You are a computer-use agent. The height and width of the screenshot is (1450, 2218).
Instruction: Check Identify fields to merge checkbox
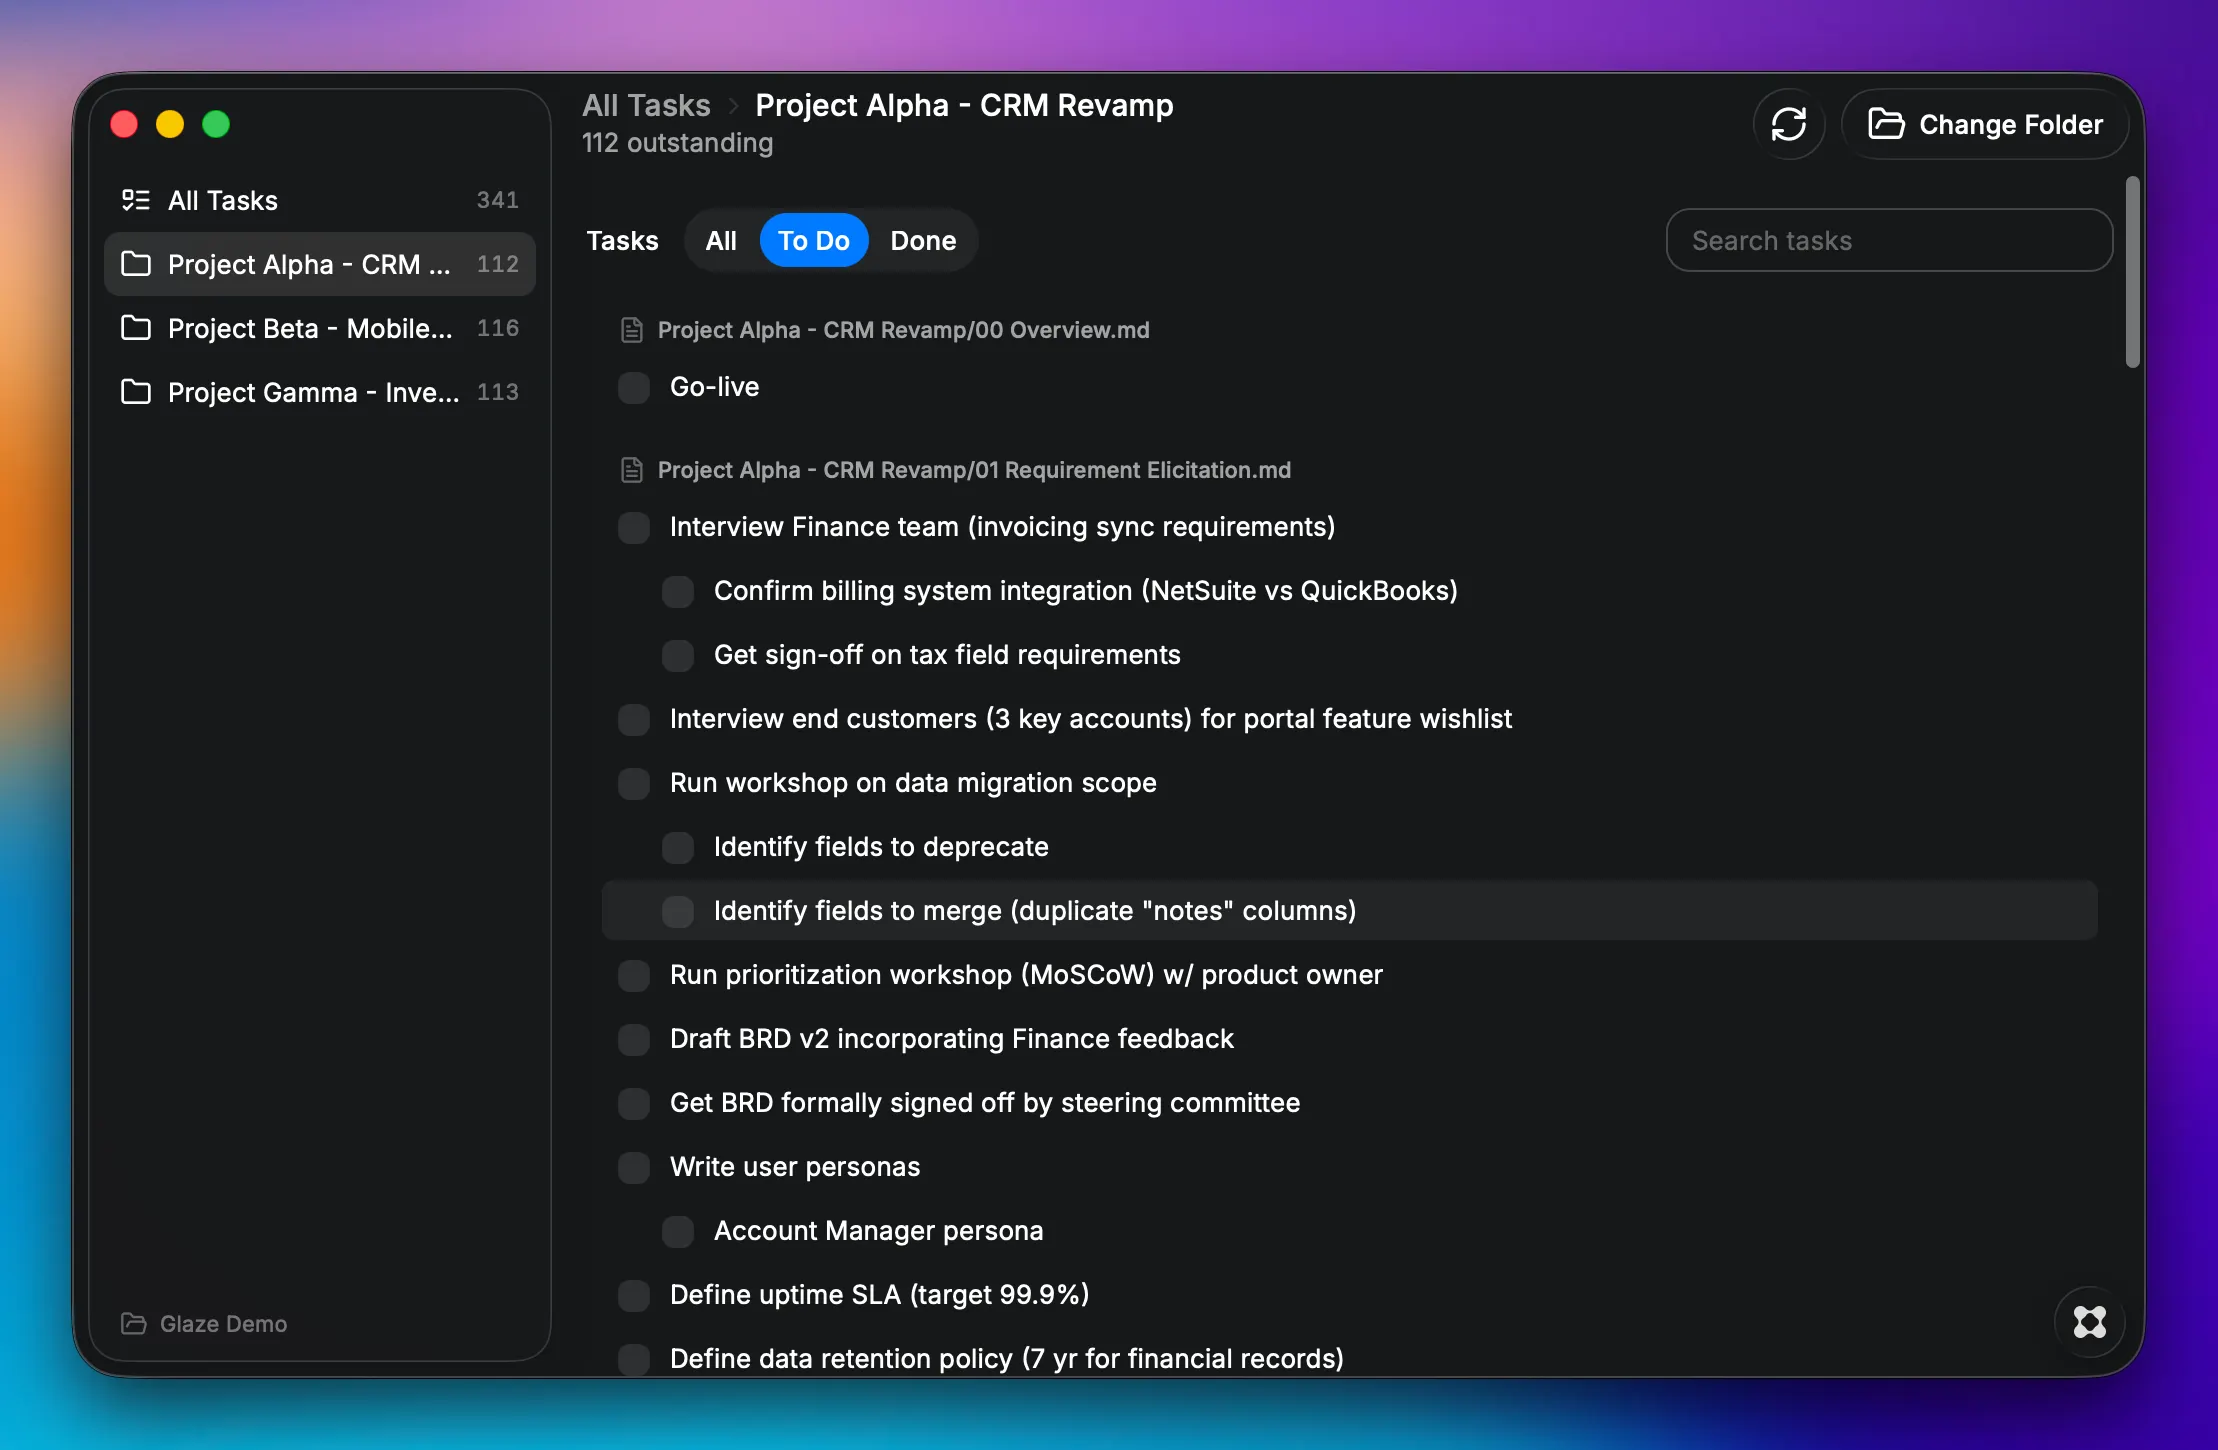click(678, 911)
